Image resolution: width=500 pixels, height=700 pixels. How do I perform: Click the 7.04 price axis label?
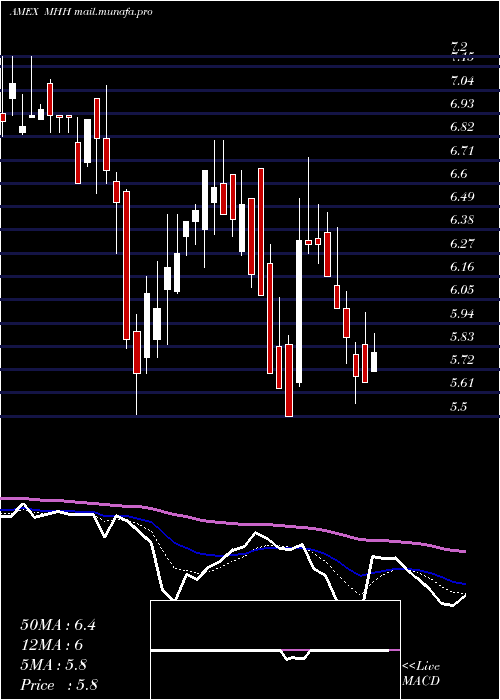(462, 81)
